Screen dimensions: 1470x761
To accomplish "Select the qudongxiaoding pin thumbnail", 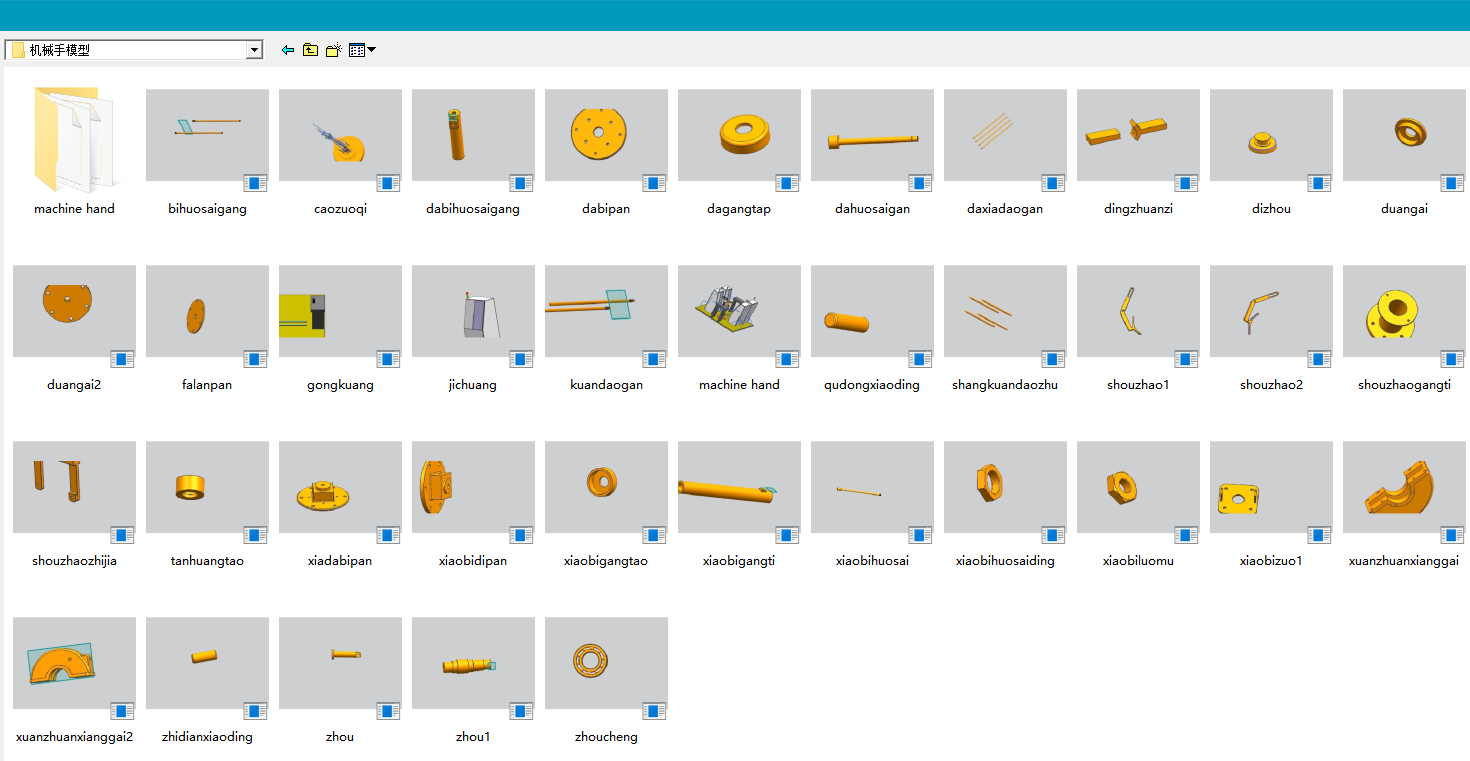I will [x=872, y=311].
